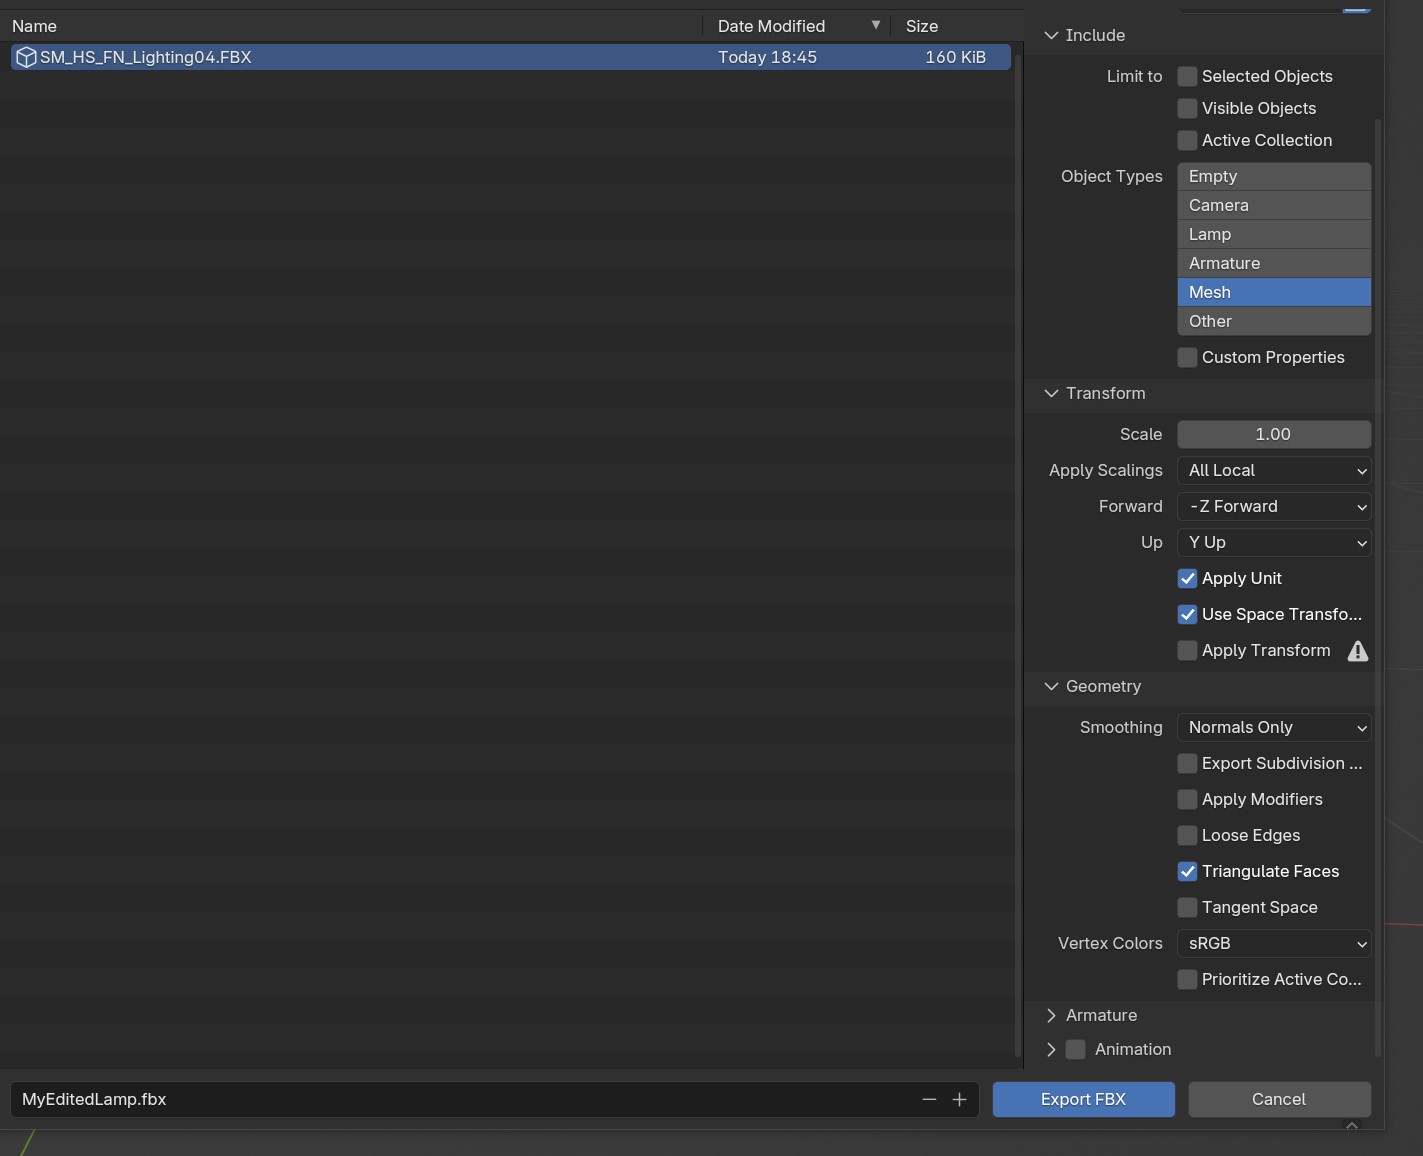1423x1156 pixels.
Task: Expand the Animation section
Action: coord(1051,1049)
